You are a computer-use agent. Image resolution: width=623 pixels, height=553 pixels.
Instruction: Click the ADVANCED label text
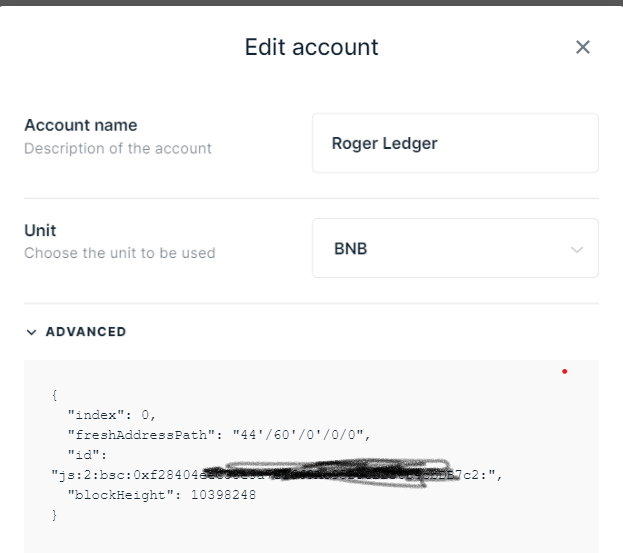86,332
